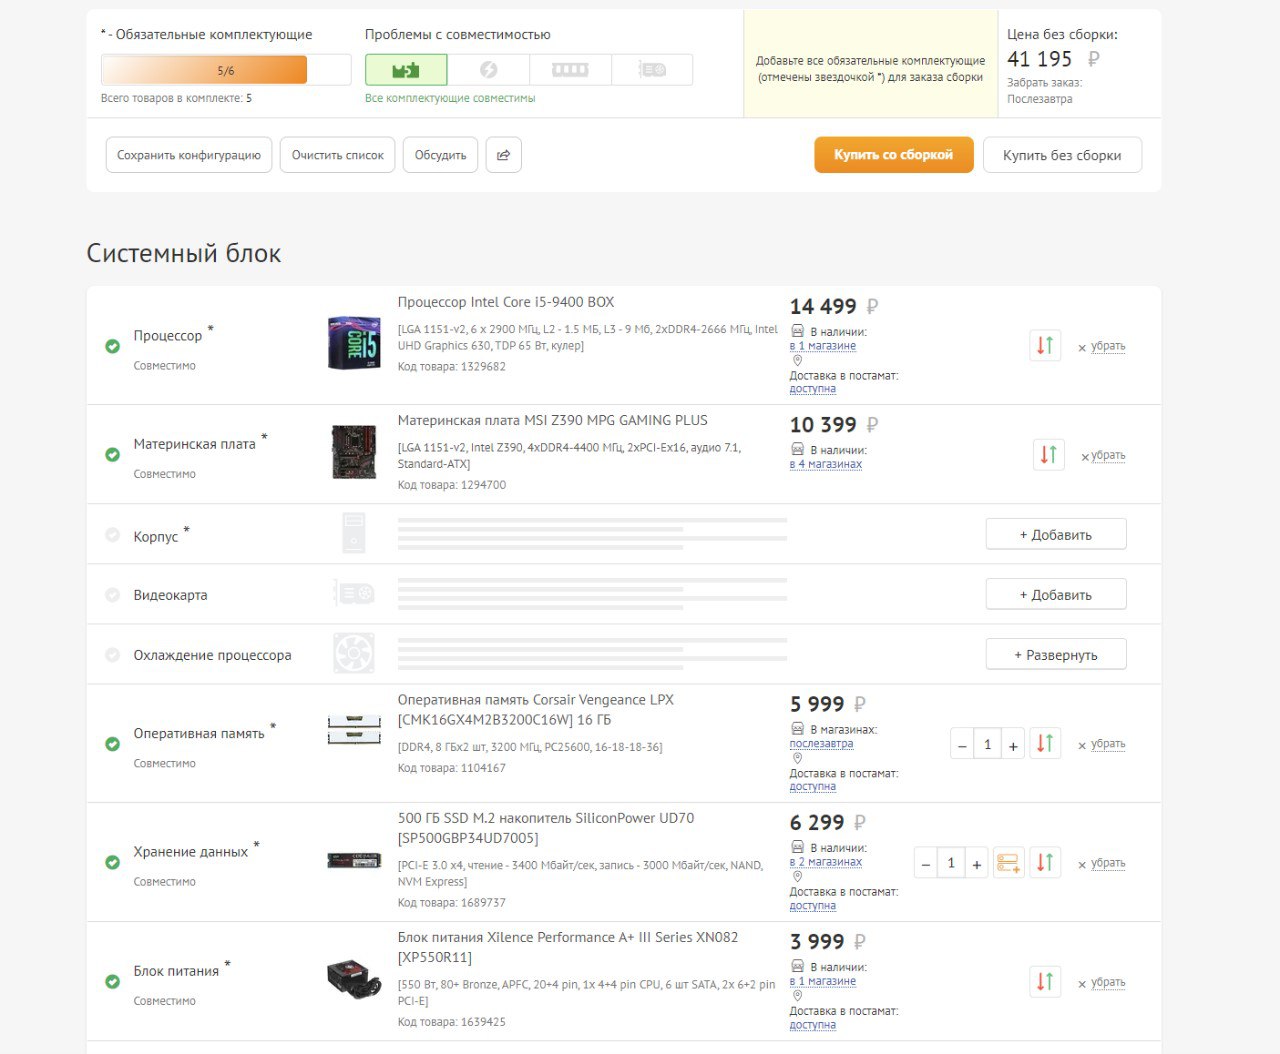Select the motherboard compatibility icon
The image size is (1280, 1054).
(x=406, y=70)
